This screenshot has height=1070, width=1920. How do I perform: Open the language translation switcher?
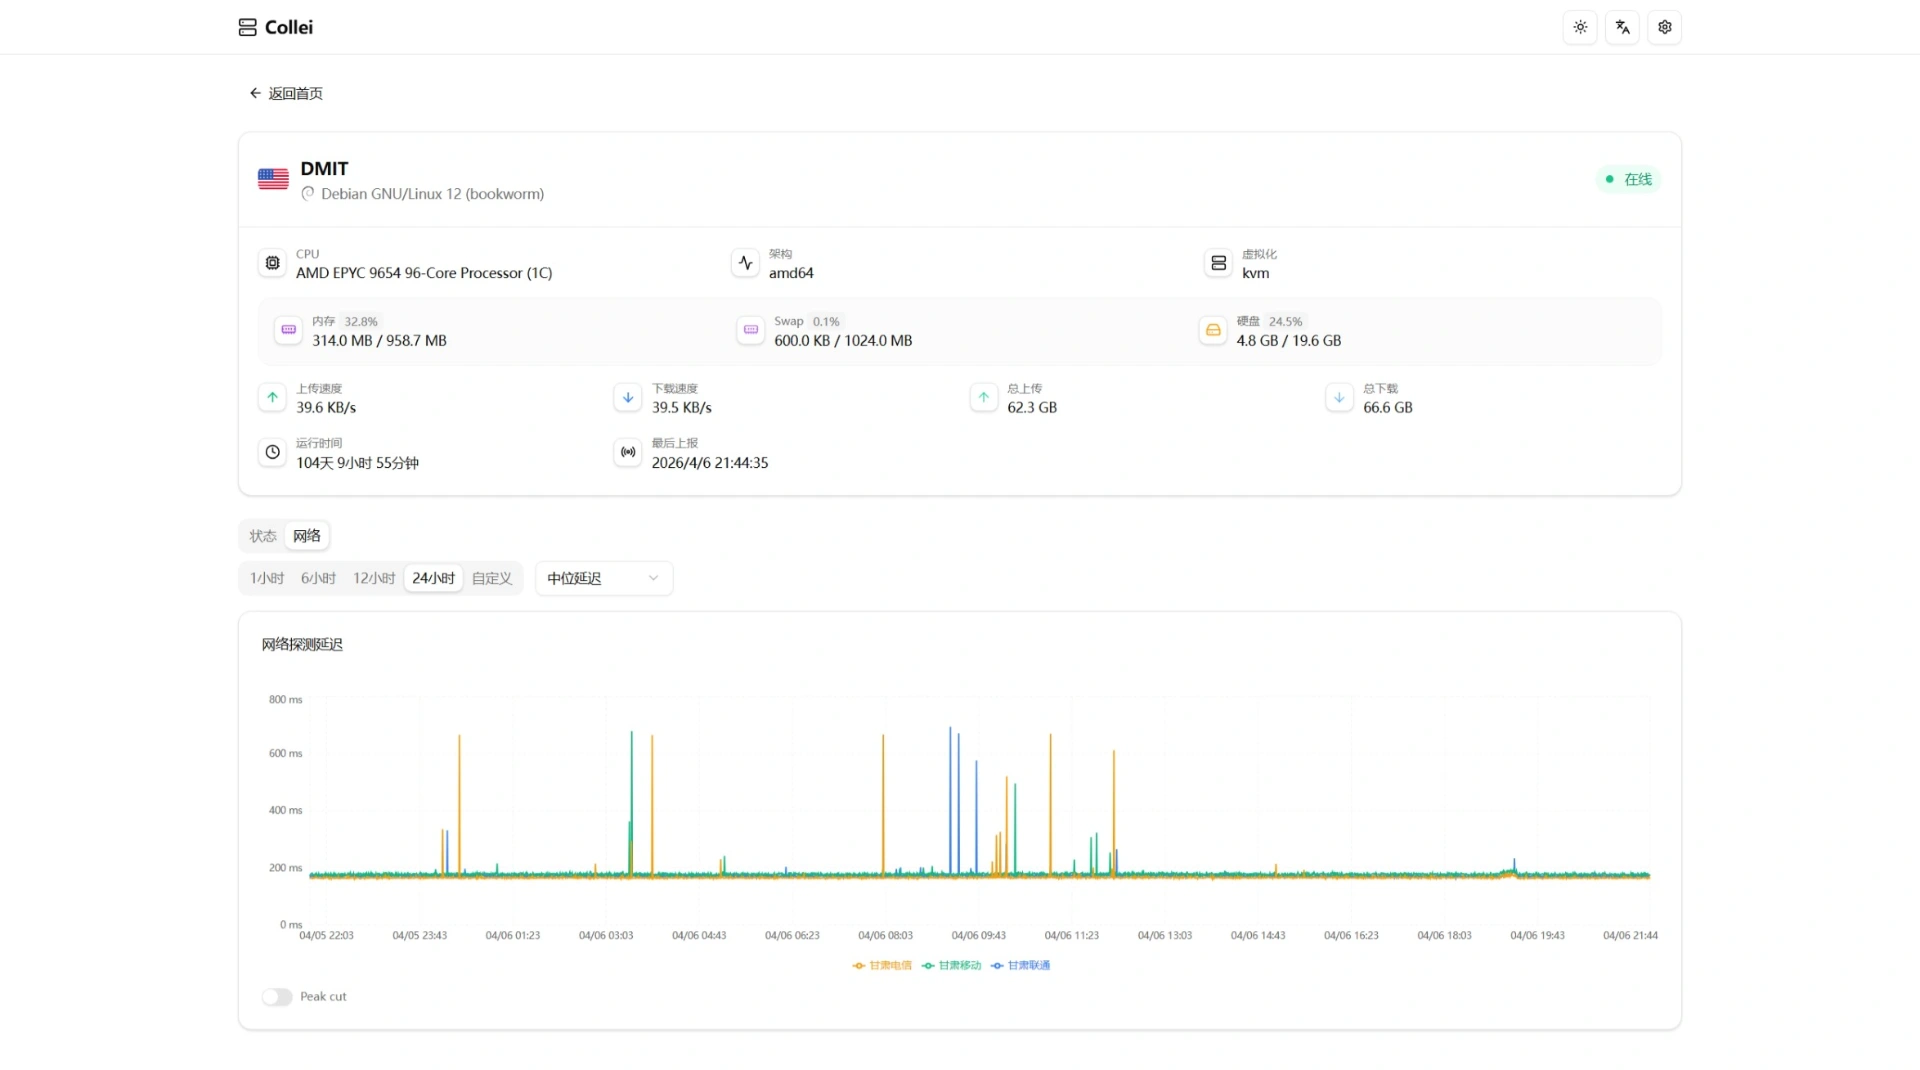click(1622, 27)
